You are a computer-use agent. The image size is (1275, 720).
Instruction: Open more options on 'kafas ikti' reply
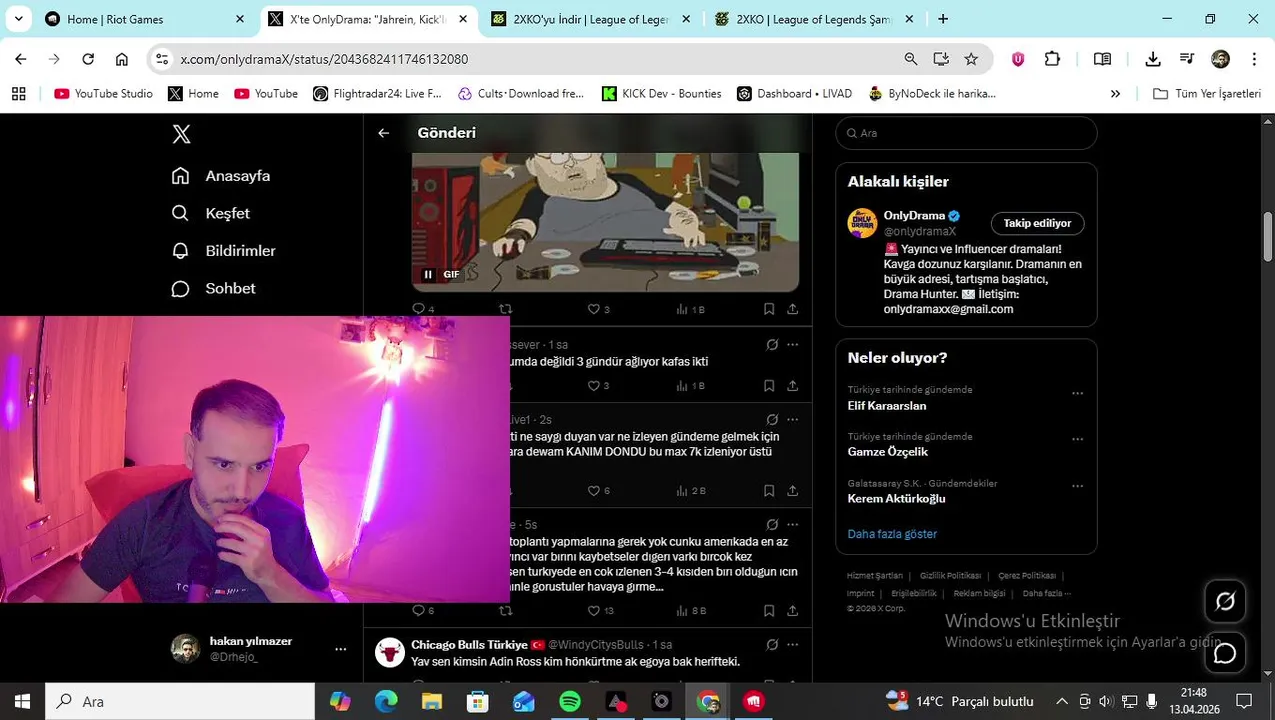[793, 345]
